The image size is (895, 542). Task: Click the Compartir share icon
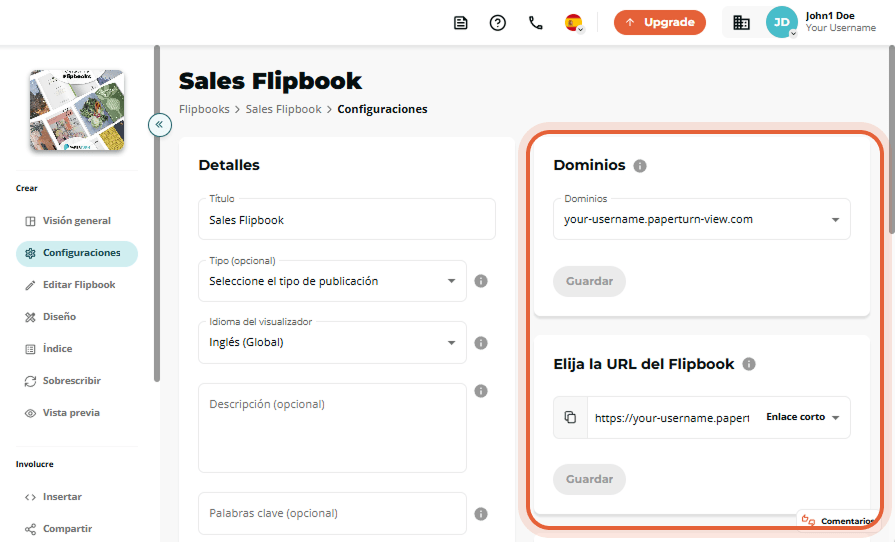click(30, 529)
